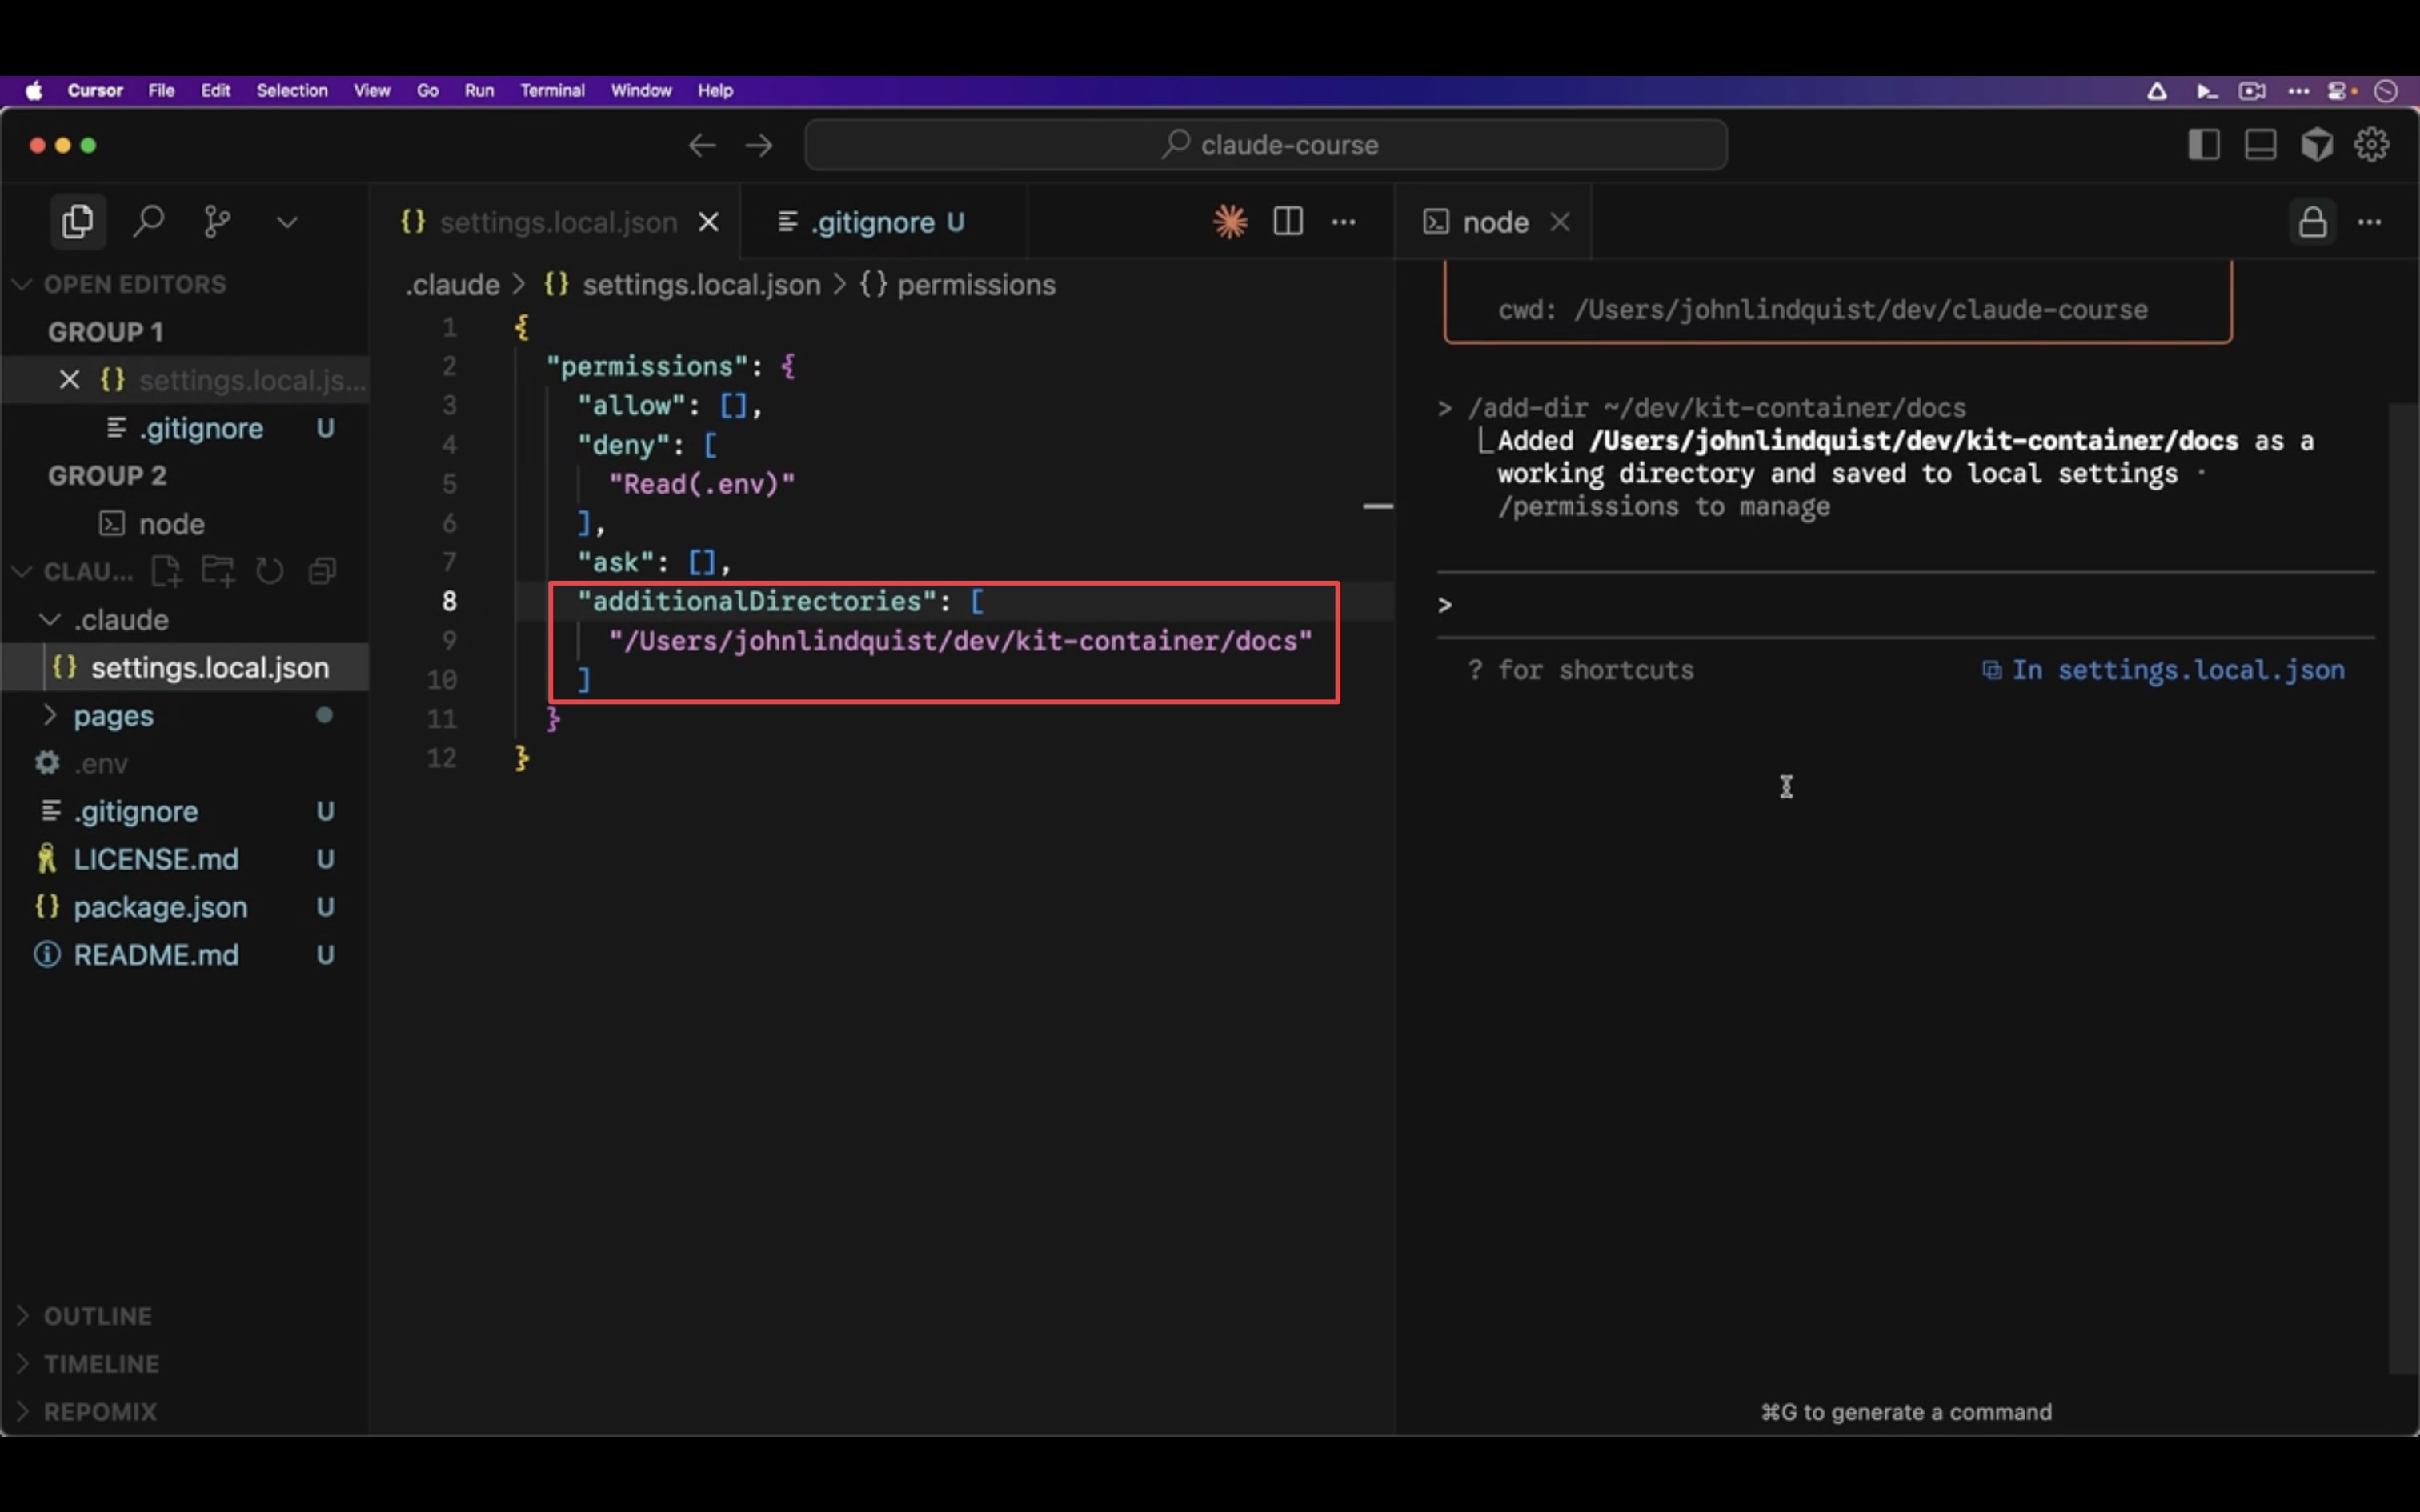Open .gitignore under Group 1
Image resolution: width=2420 pixels, height=1512 pixels.
point(185,428)
